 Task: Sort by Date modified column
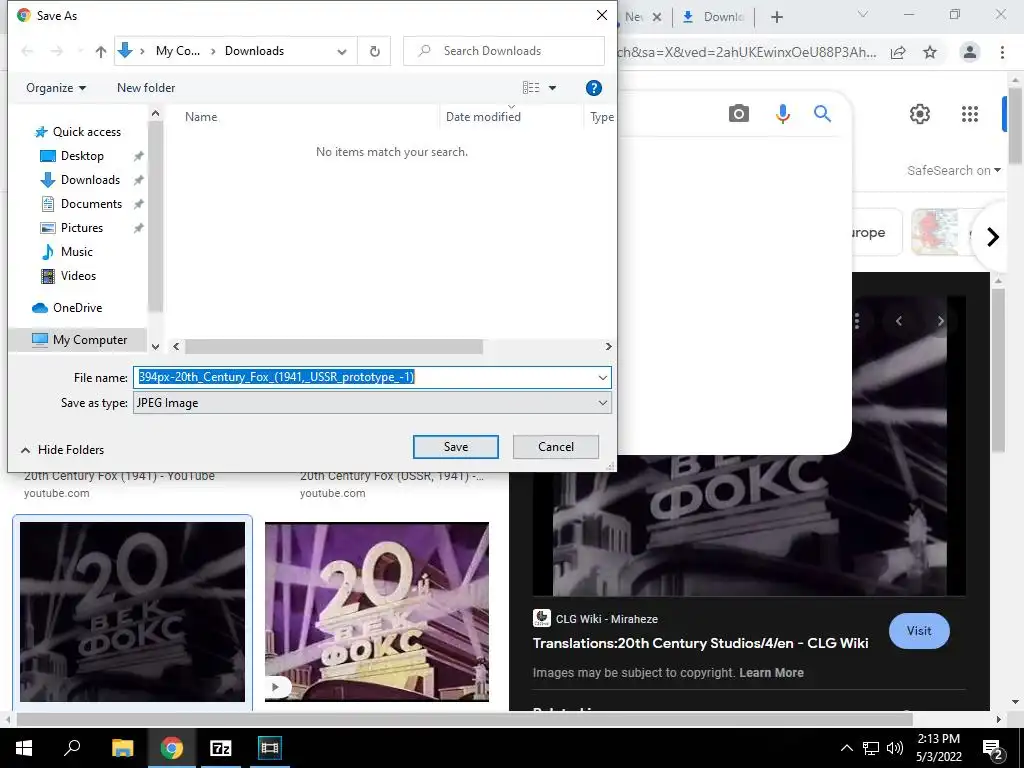point(483,117)
